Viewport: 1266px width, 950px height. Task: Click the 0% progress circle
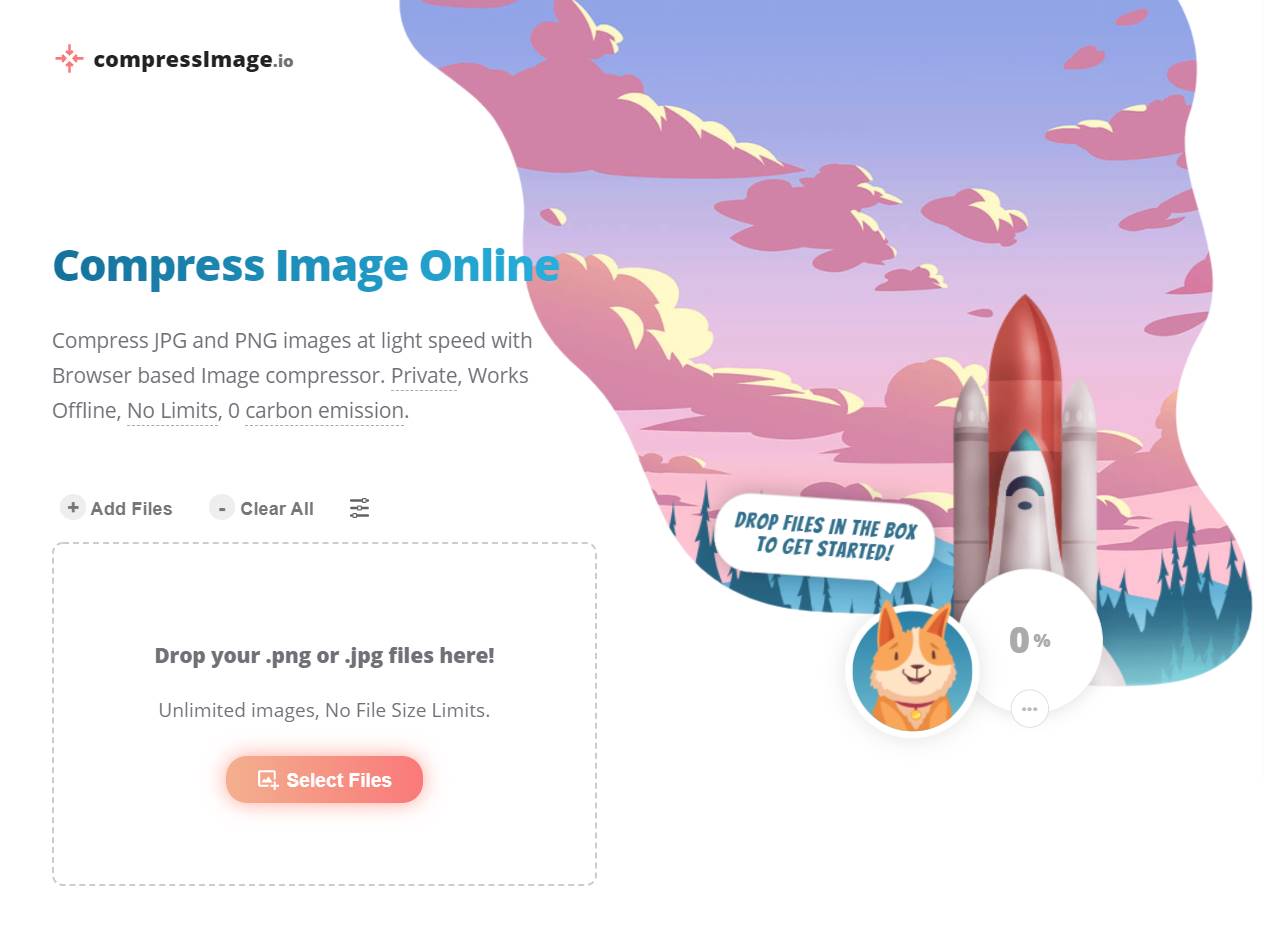[1030, 640]
